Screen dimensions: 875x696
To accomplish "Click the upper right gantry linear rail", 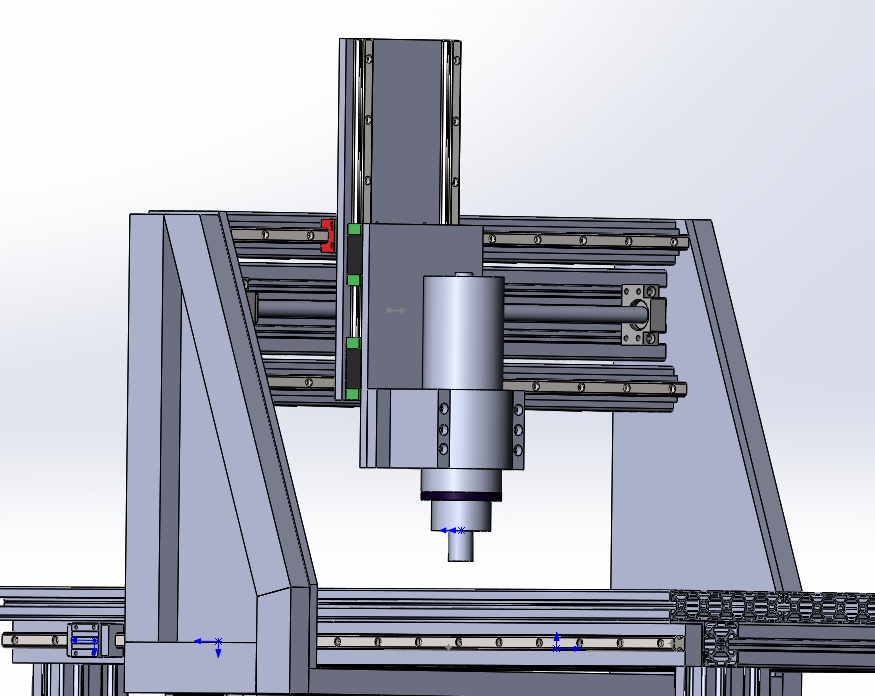I will pos(586,240).
